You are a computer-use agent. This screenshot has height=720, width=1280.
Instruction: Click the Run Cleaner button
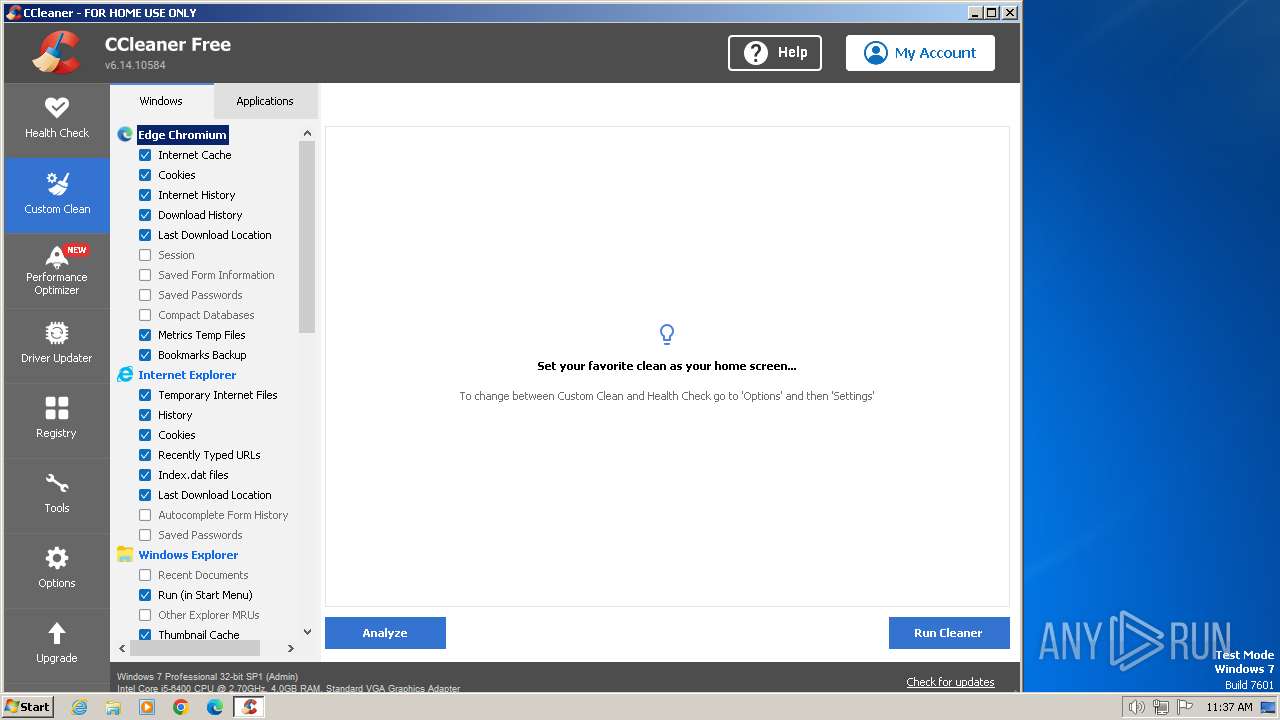tap(948, 633)
